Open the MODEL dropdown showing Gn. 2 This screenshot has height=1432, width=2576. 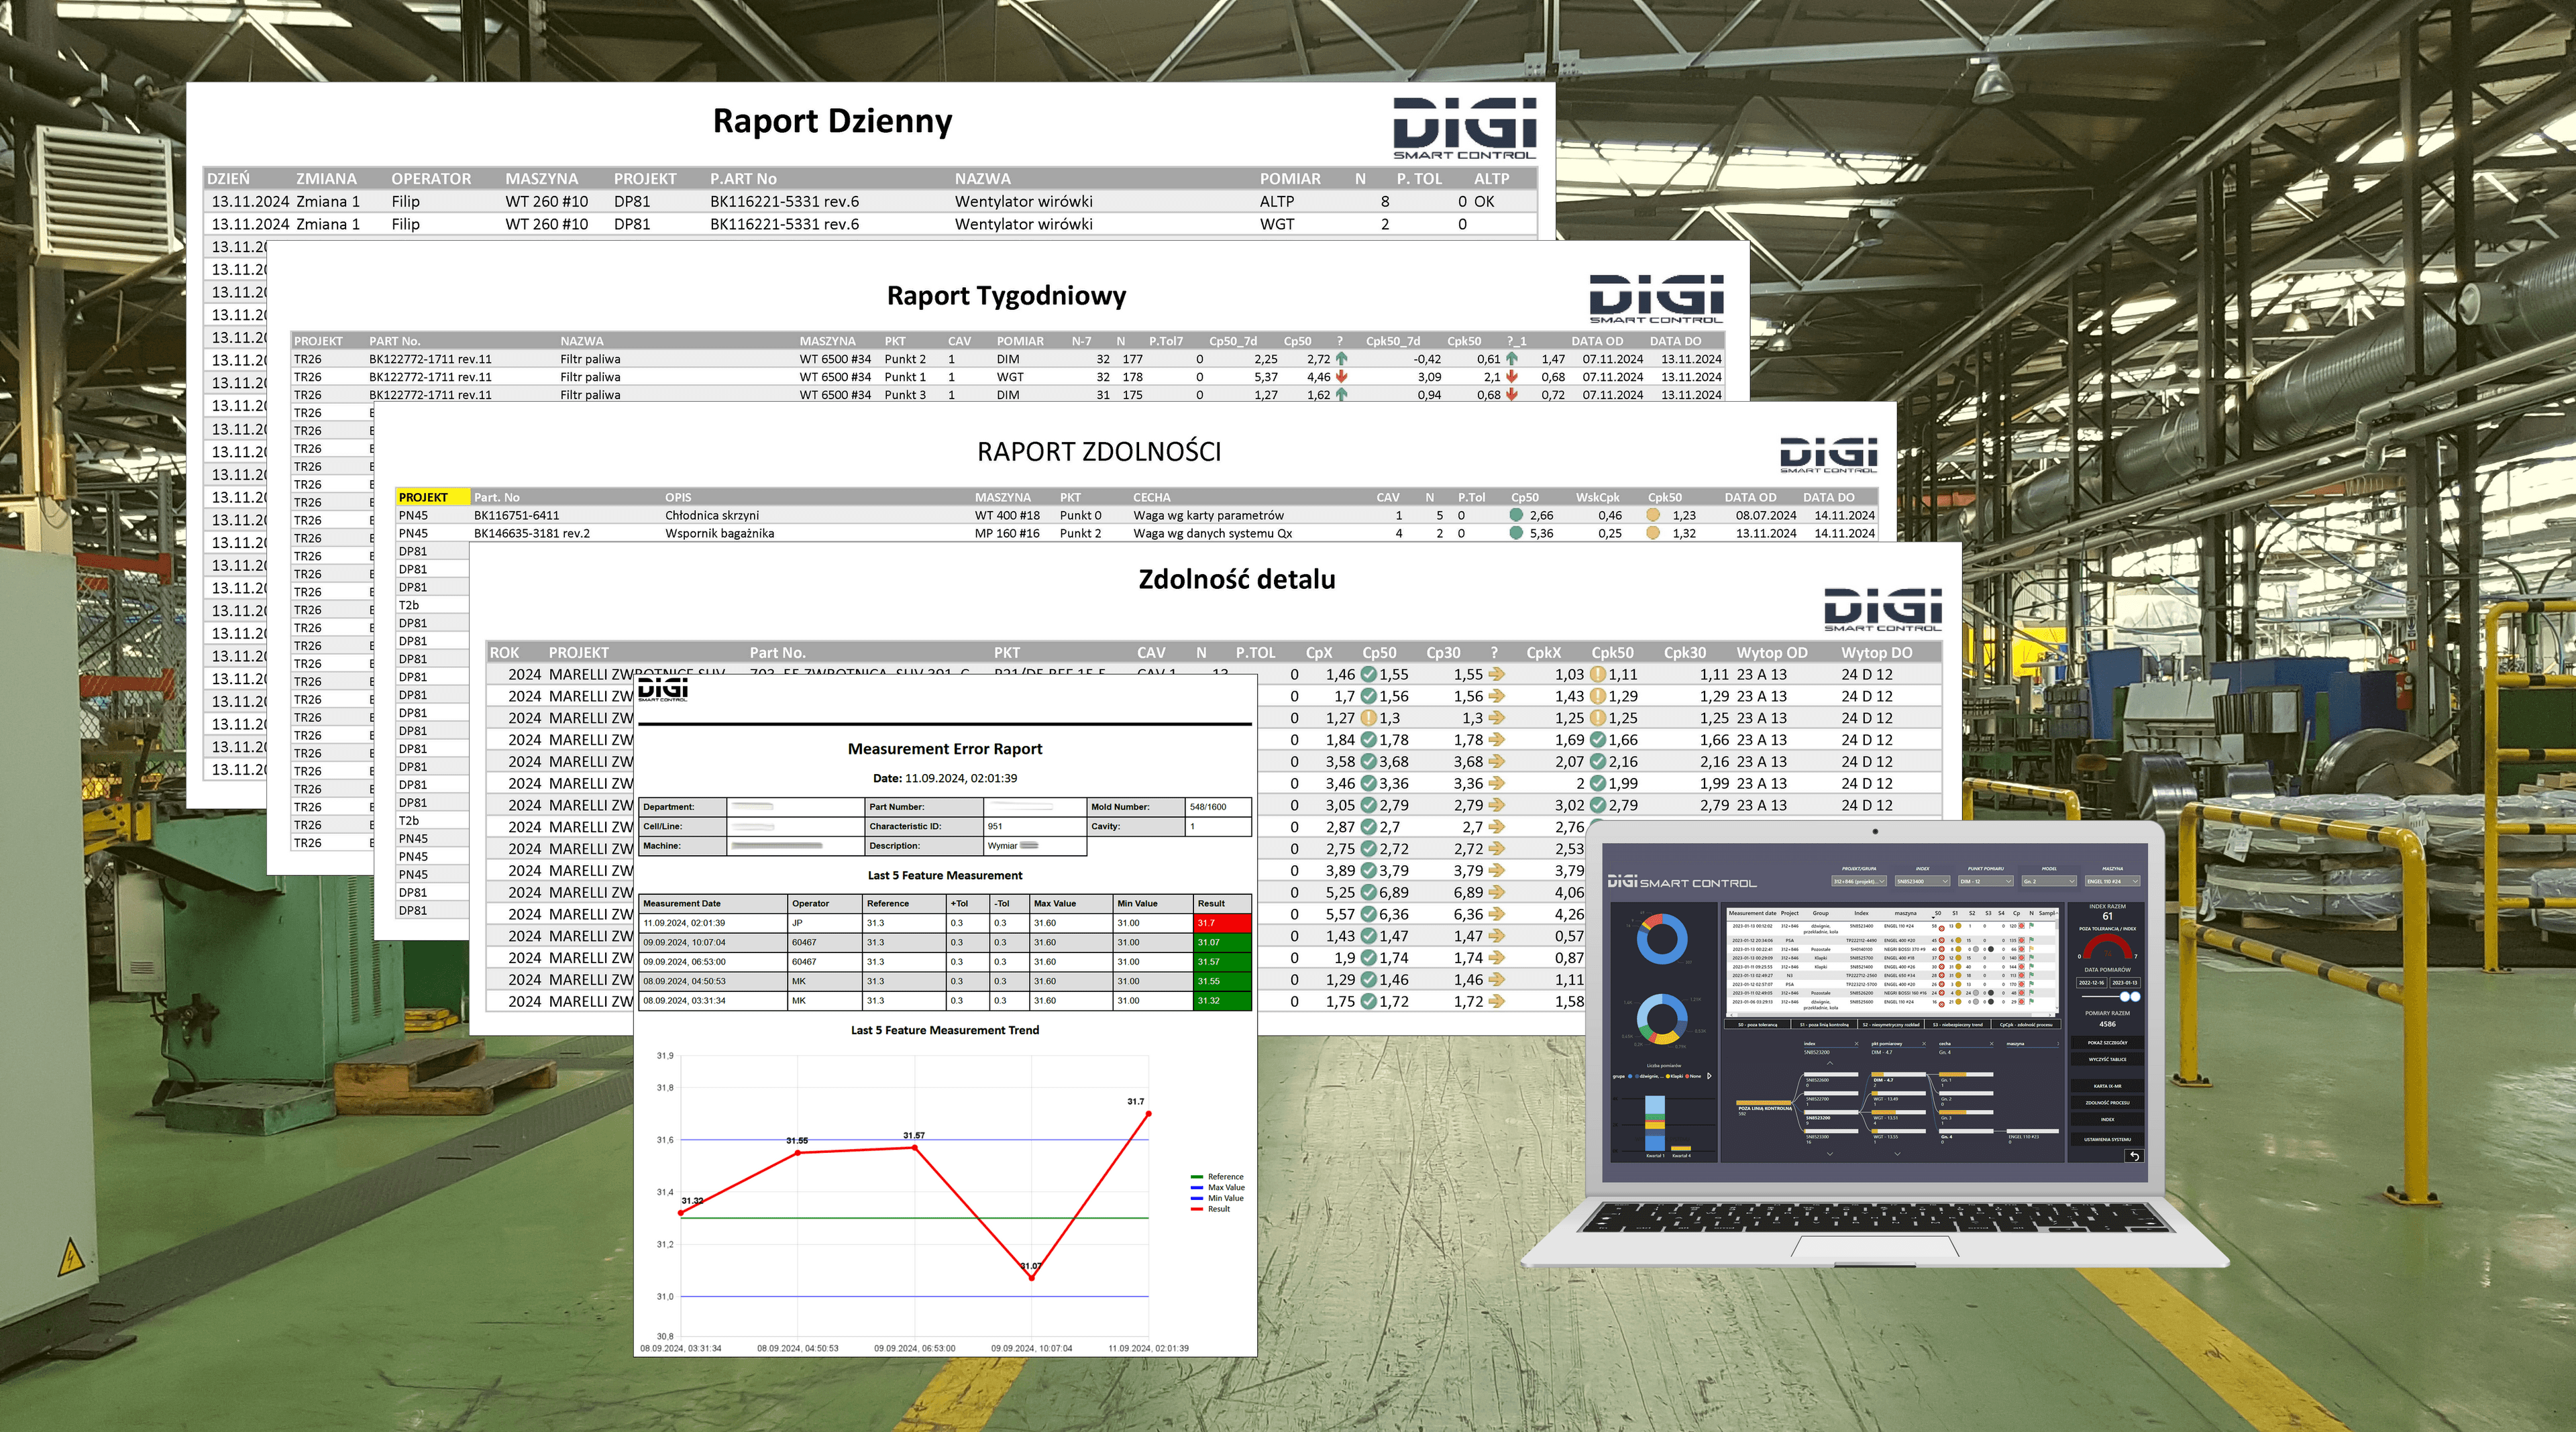coord(2050,881)
